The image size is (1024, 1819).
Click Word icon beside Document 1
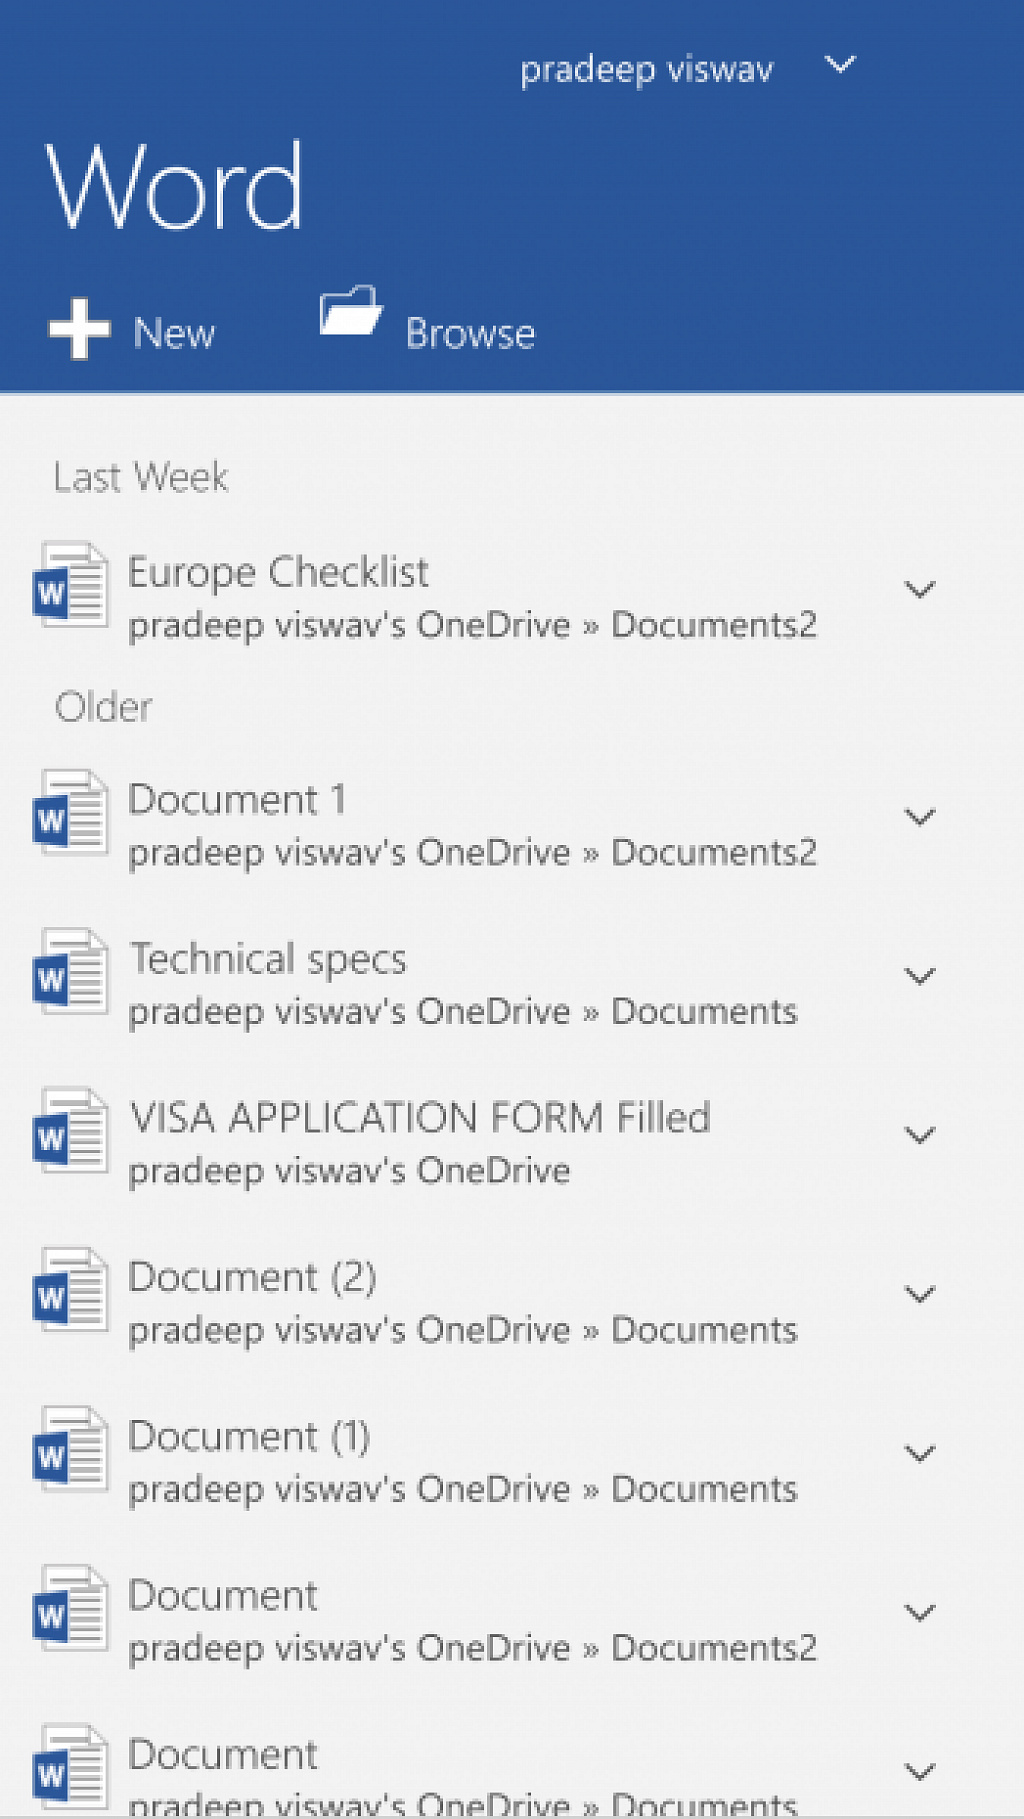70,812
